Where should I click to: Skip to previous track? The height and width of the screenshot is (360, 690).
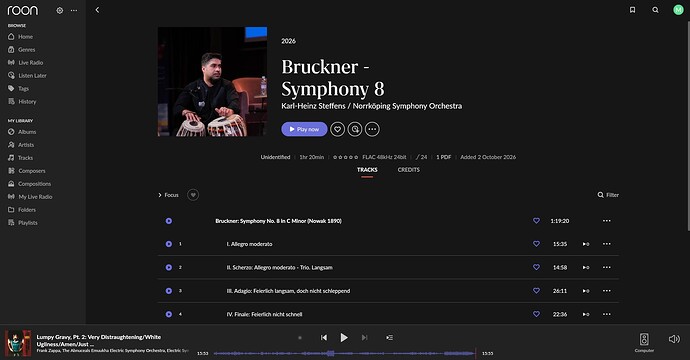click(x=324, y=338)
